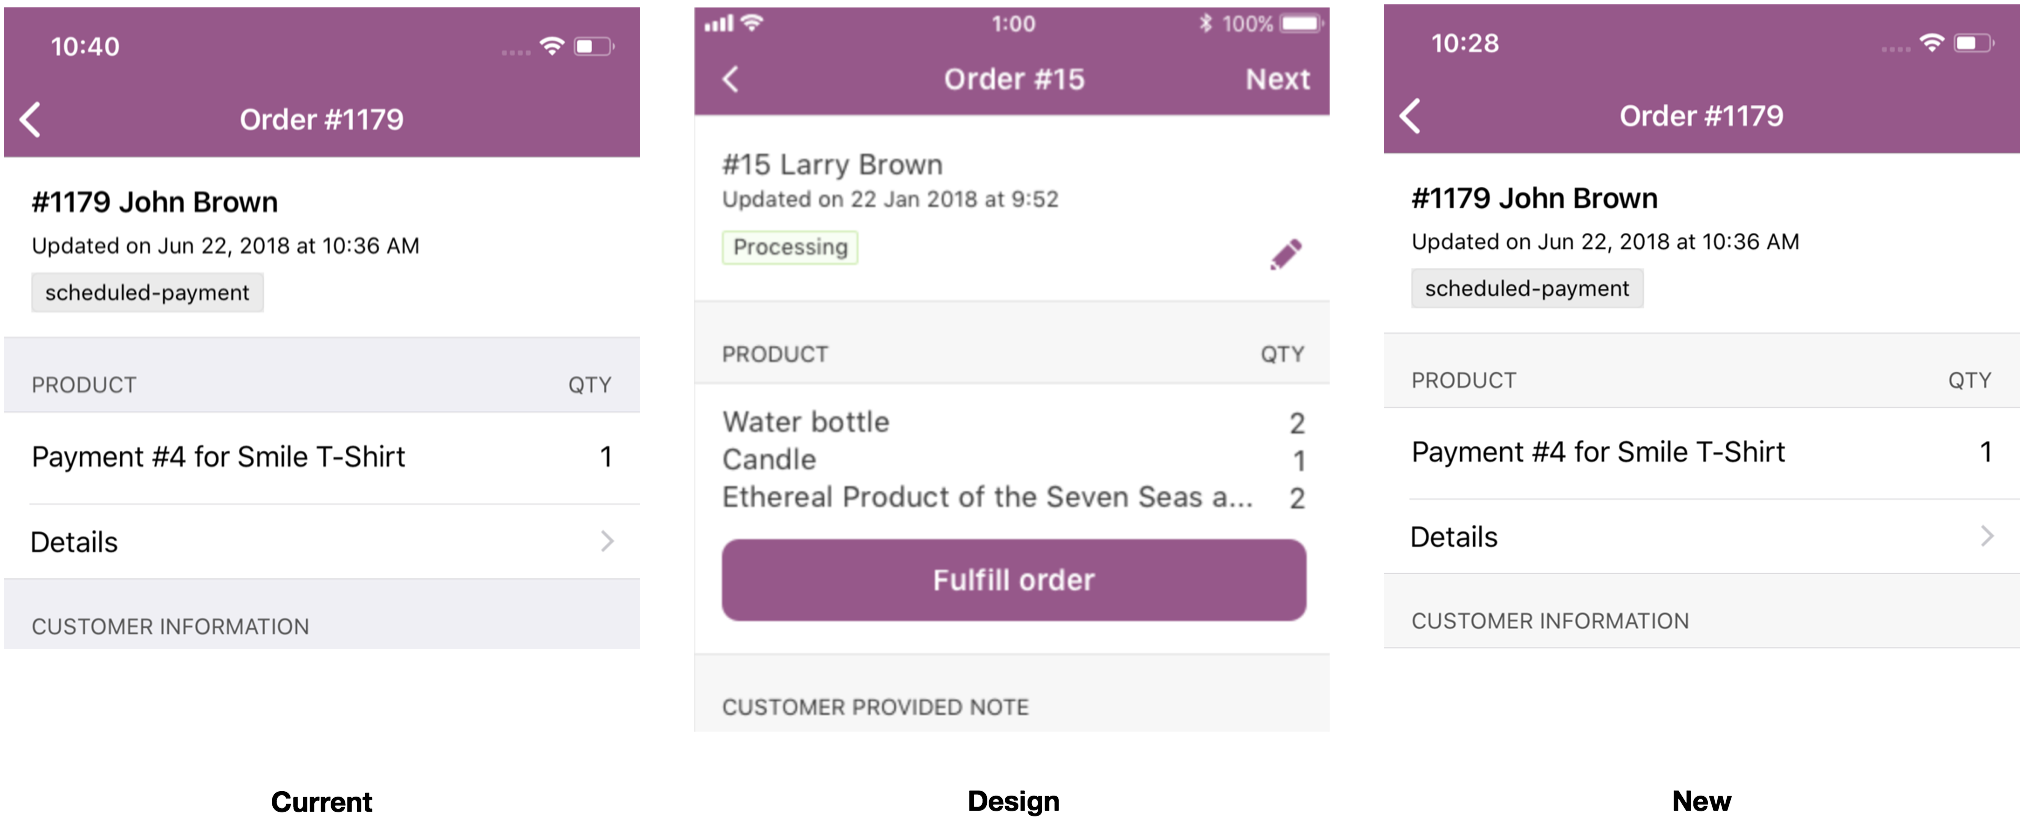Expand Details row label in Current screen
The height and width of the screenshot is (834, 2024).
(x=75, y=542)
